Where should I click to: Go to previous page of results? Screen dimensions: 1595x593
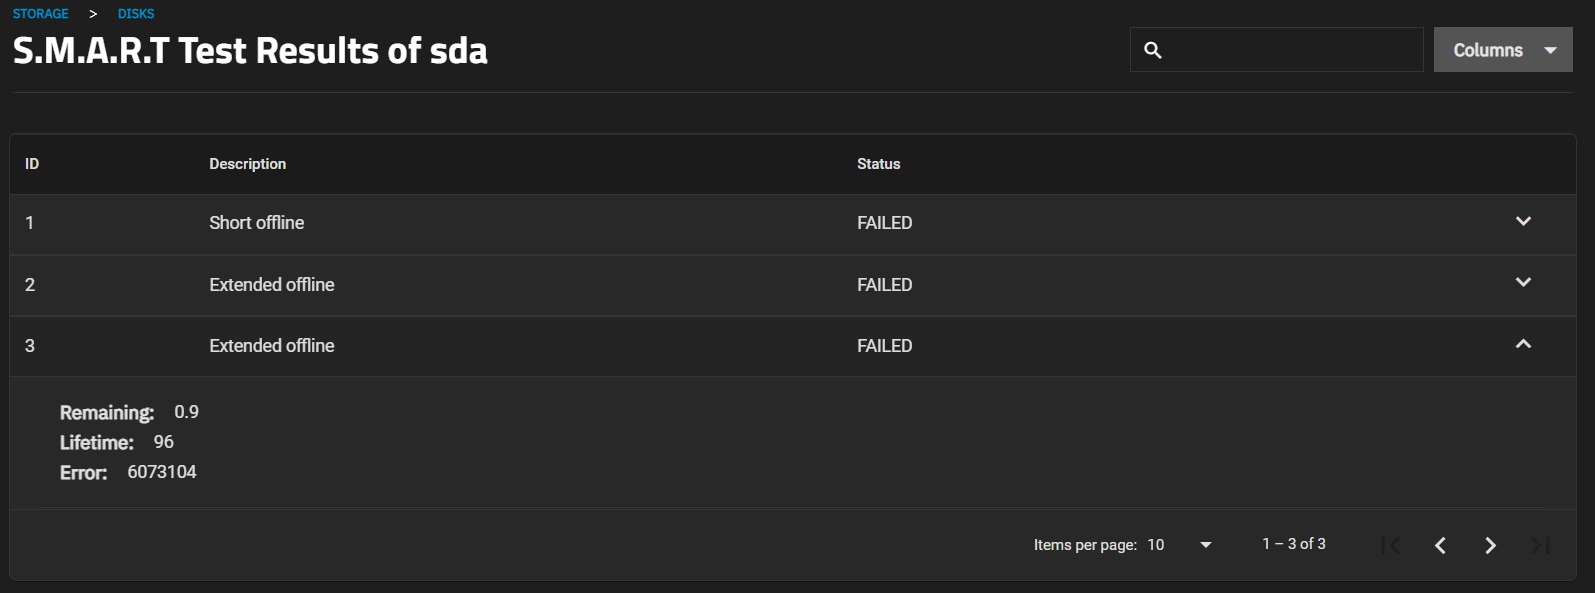tap(1440, 545)
